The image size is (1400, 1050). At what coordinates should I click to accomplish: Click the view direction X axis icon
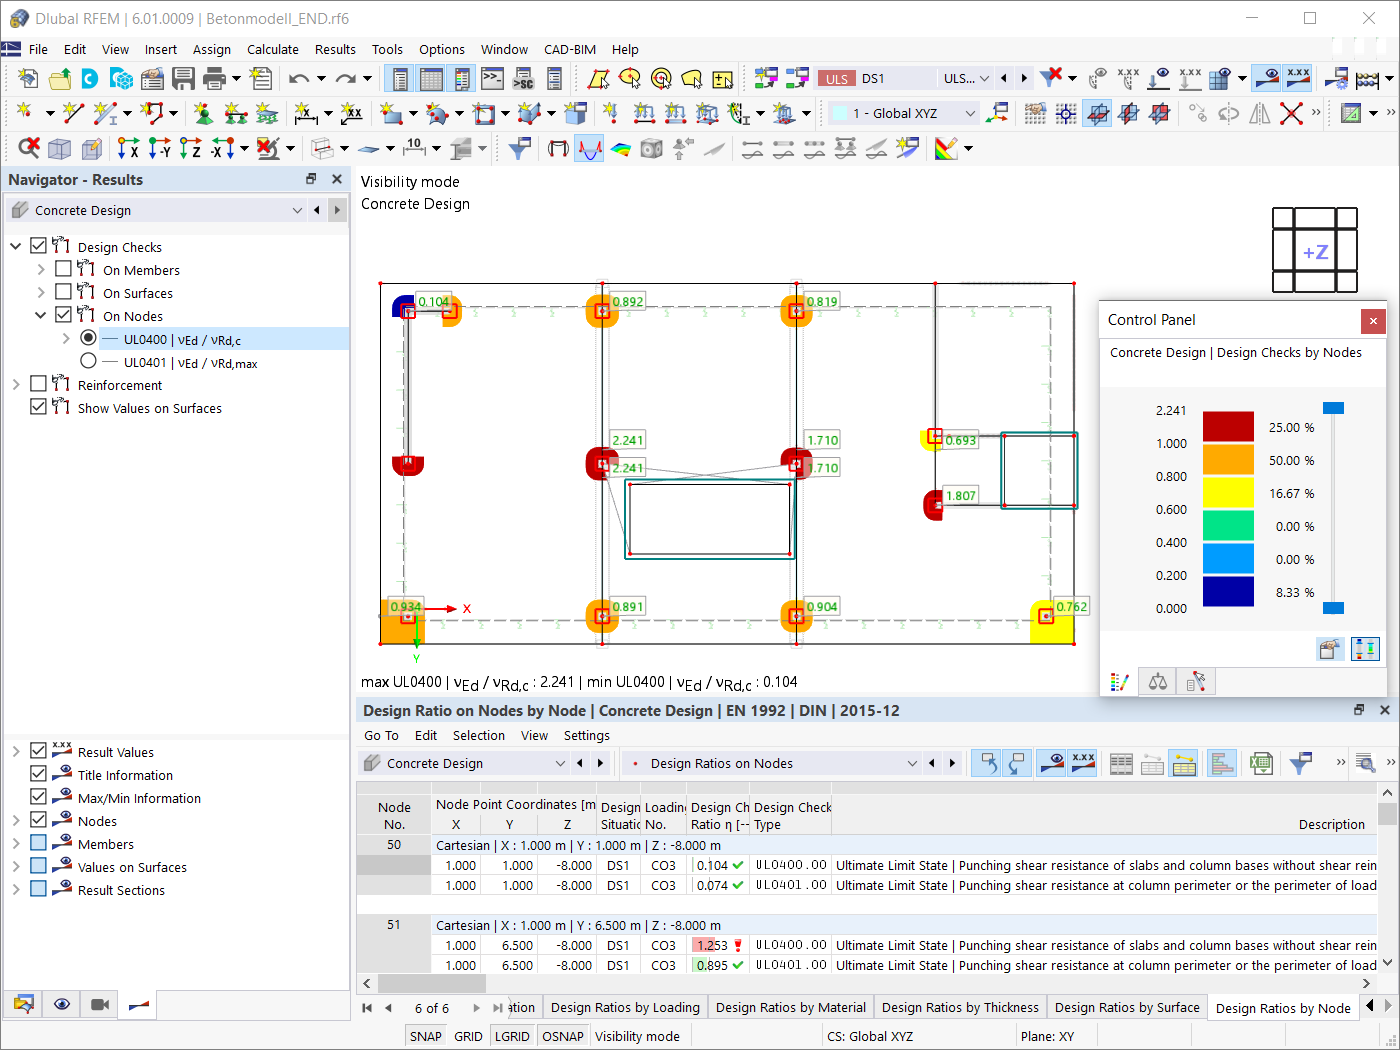click(128, 149)
